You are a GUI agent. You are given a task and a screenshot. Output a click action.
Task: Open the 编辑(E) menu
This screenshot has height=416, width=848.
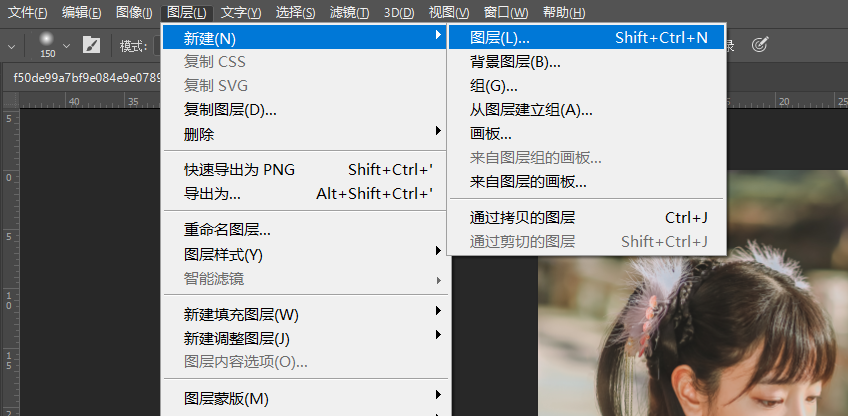tap(81, 12)
